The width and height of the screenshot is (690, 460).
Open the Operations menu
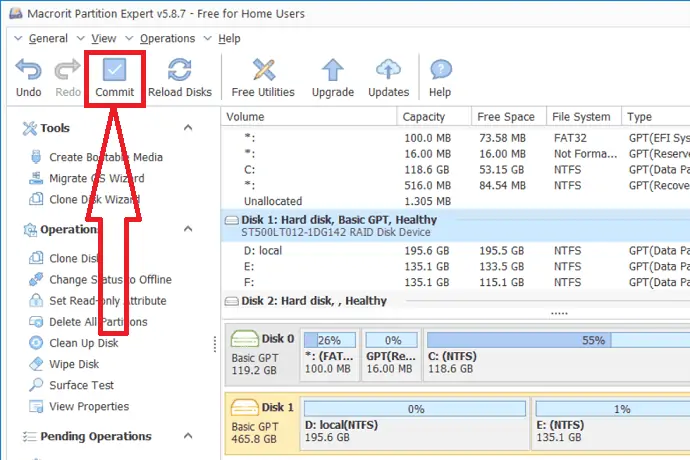pyautogui.click(x=168, y=39)
